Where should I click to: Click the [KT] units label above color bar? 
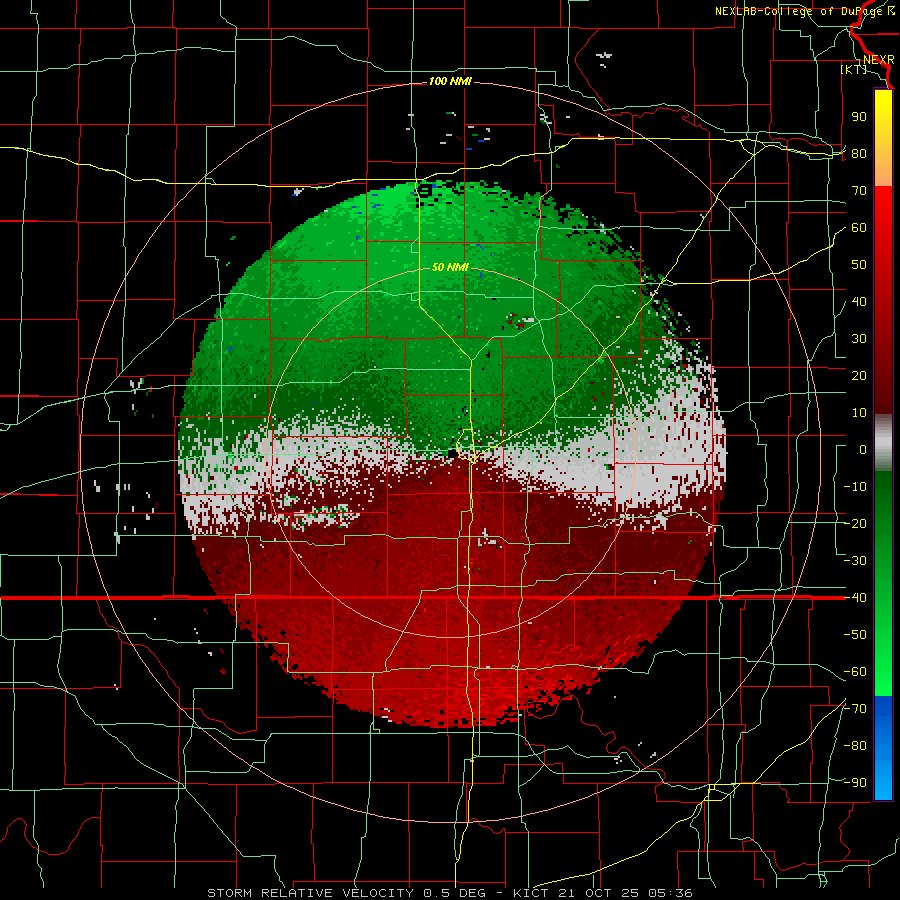854,69
